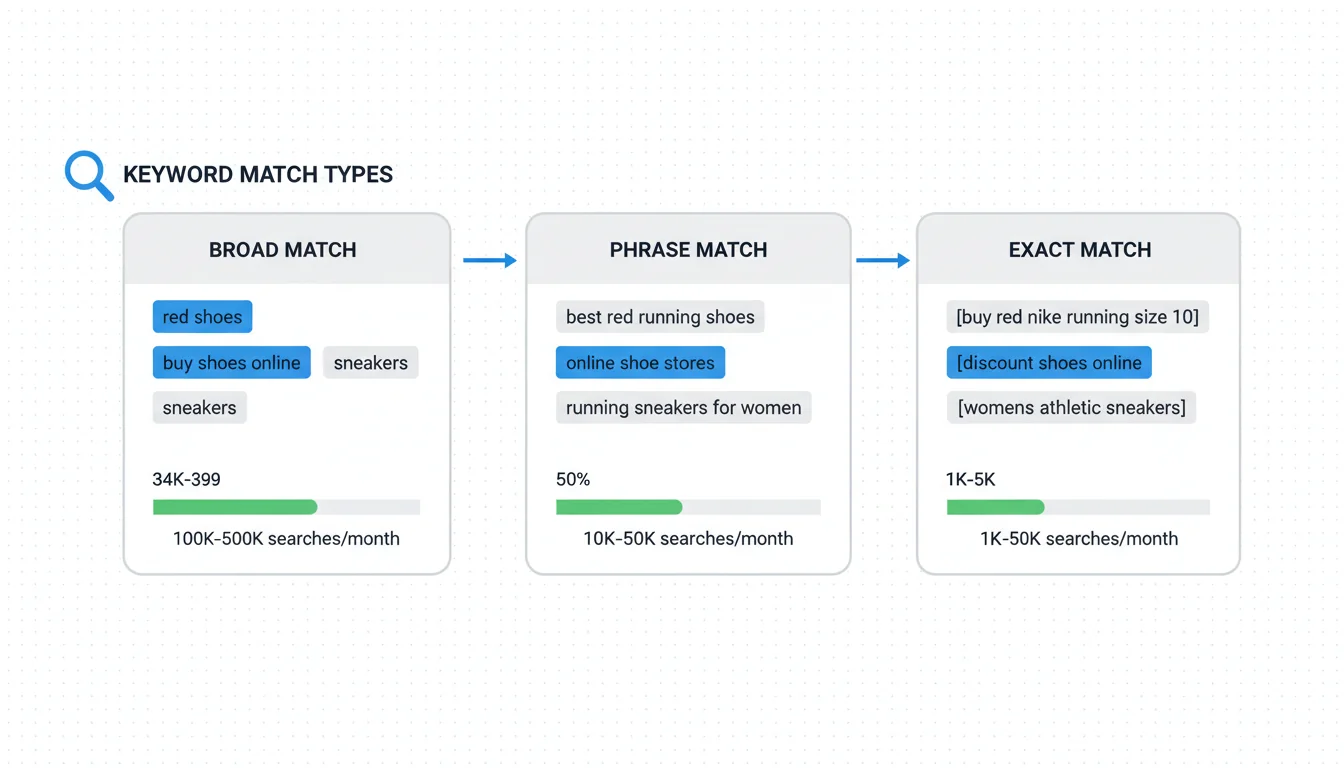Toggle the 'online shoe stores' keyword chip
1344x768 pixels.
640,363
